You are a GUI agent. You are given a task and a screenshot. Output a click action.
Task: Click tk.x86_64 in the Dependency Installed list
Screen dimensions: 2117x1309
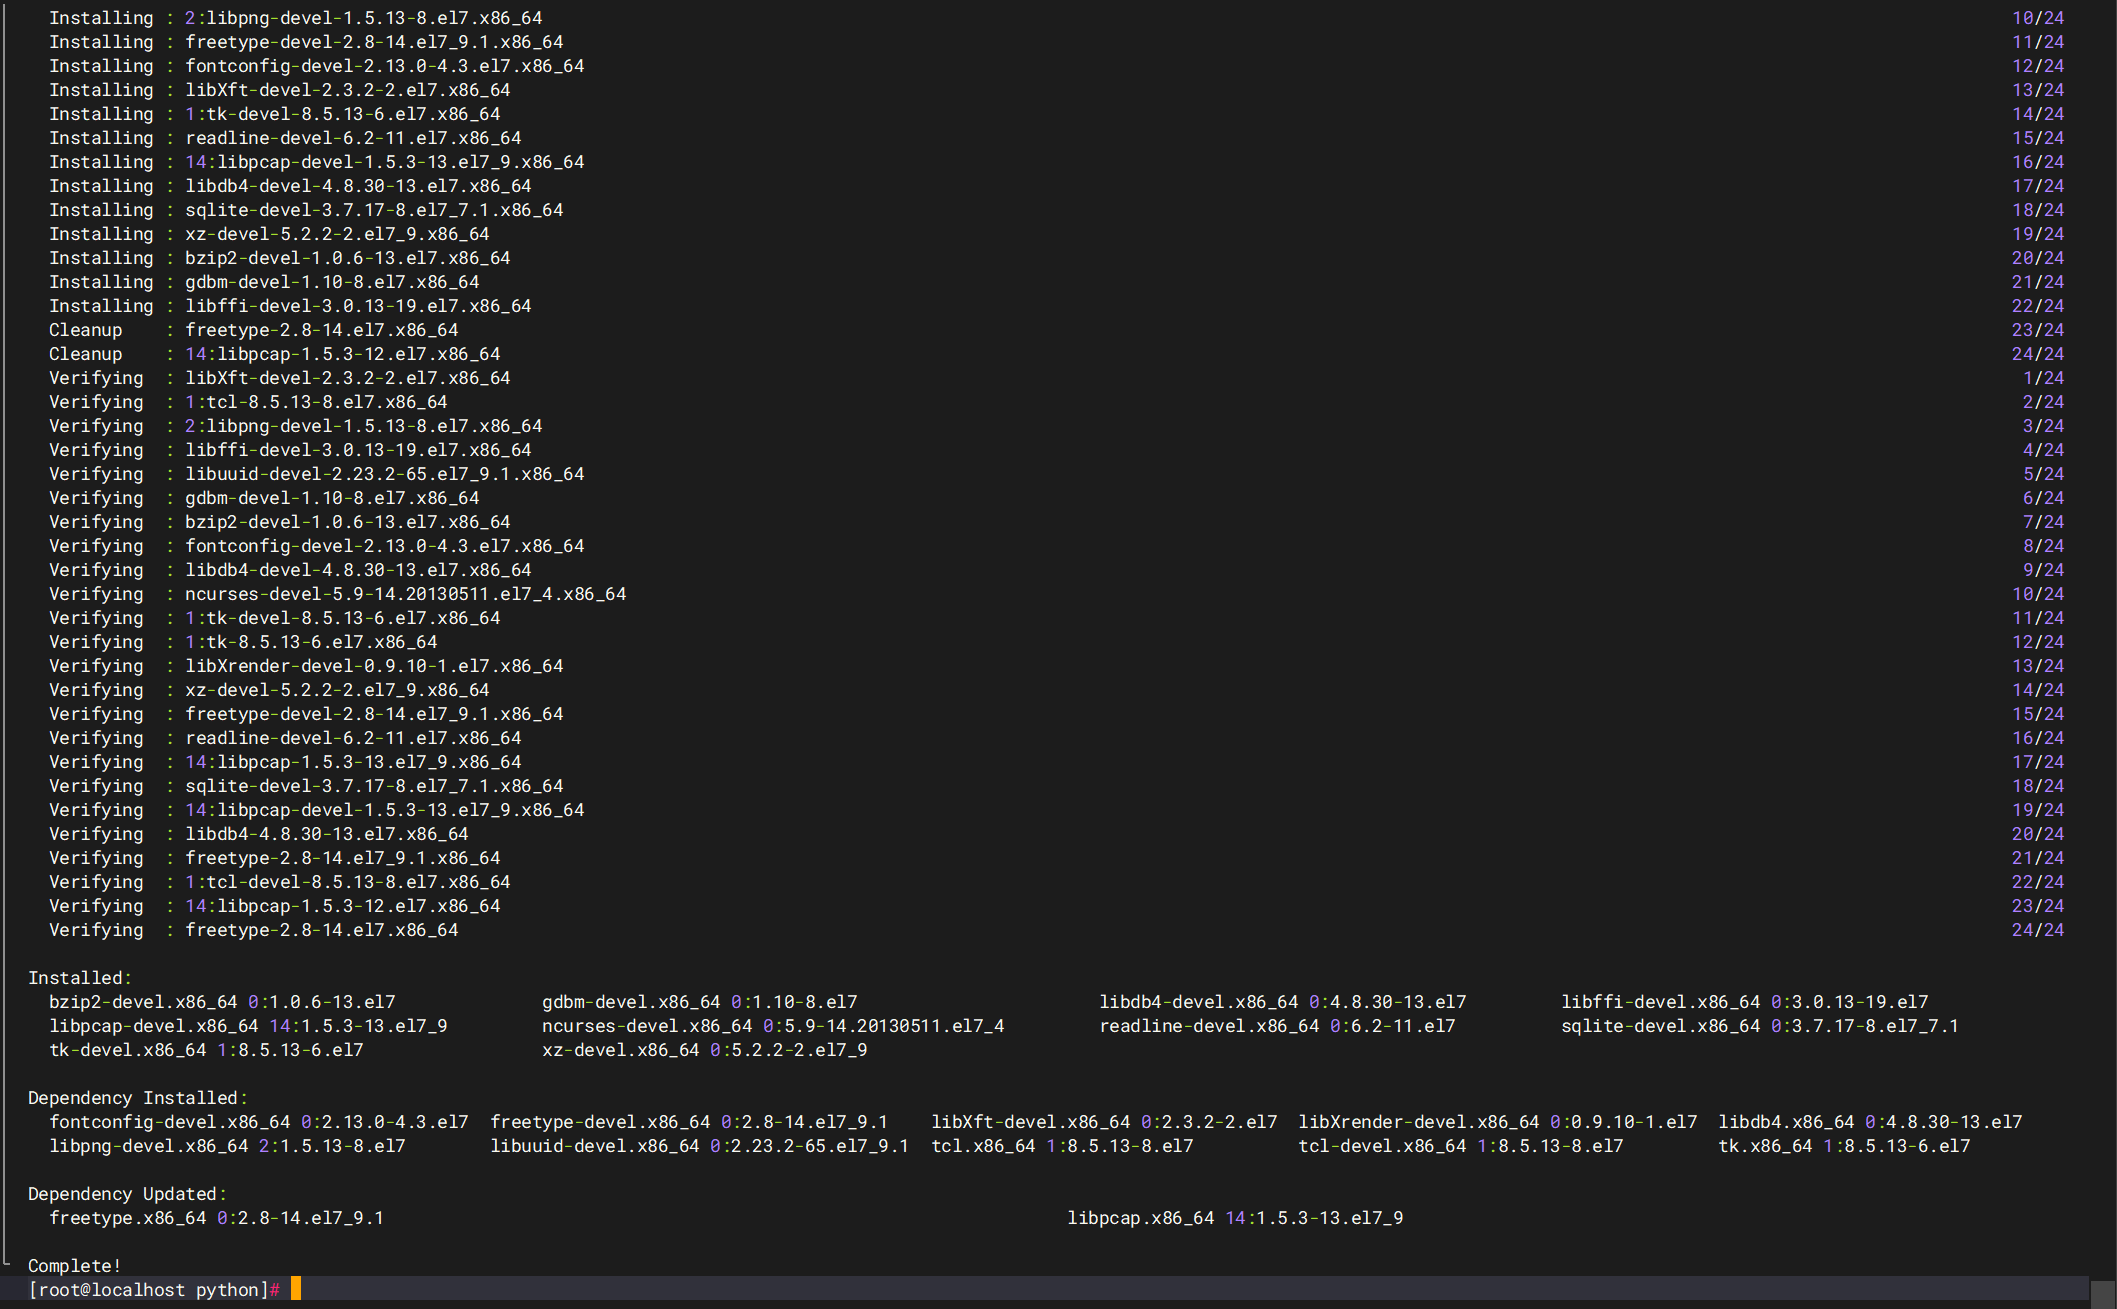tap(1765, 1146)
